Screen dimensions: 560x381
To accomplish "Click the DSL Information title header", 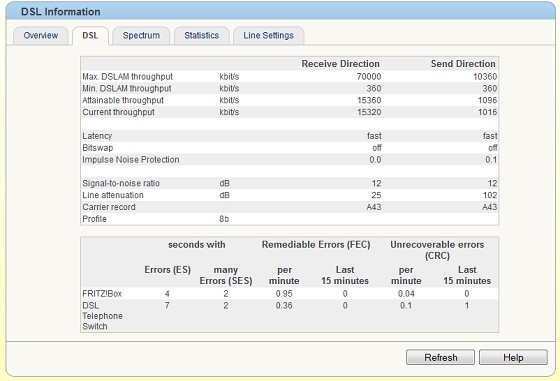I will tap(60, 12).
